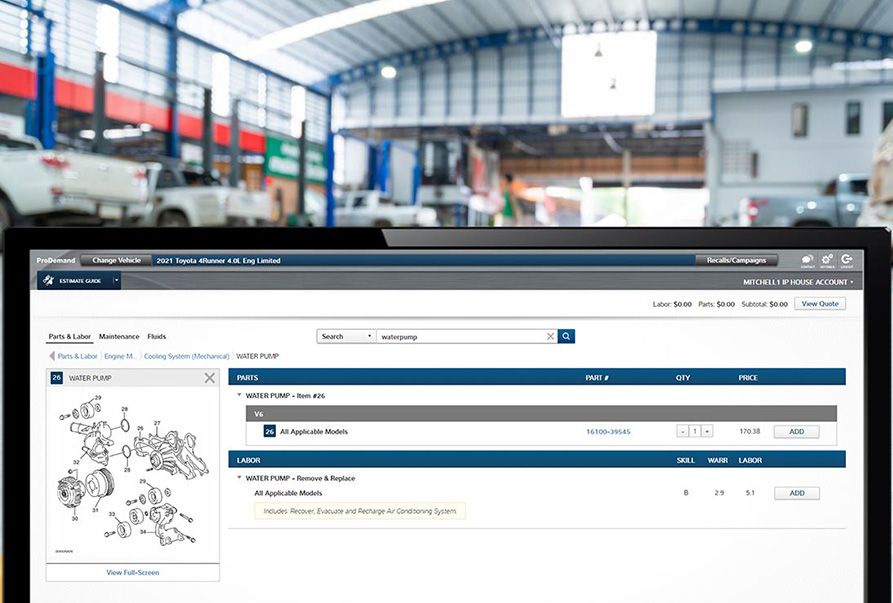The height and width of the screenshot is (603, 893).
Task: Switch to the Fluids tab
Action: [156, 336]
